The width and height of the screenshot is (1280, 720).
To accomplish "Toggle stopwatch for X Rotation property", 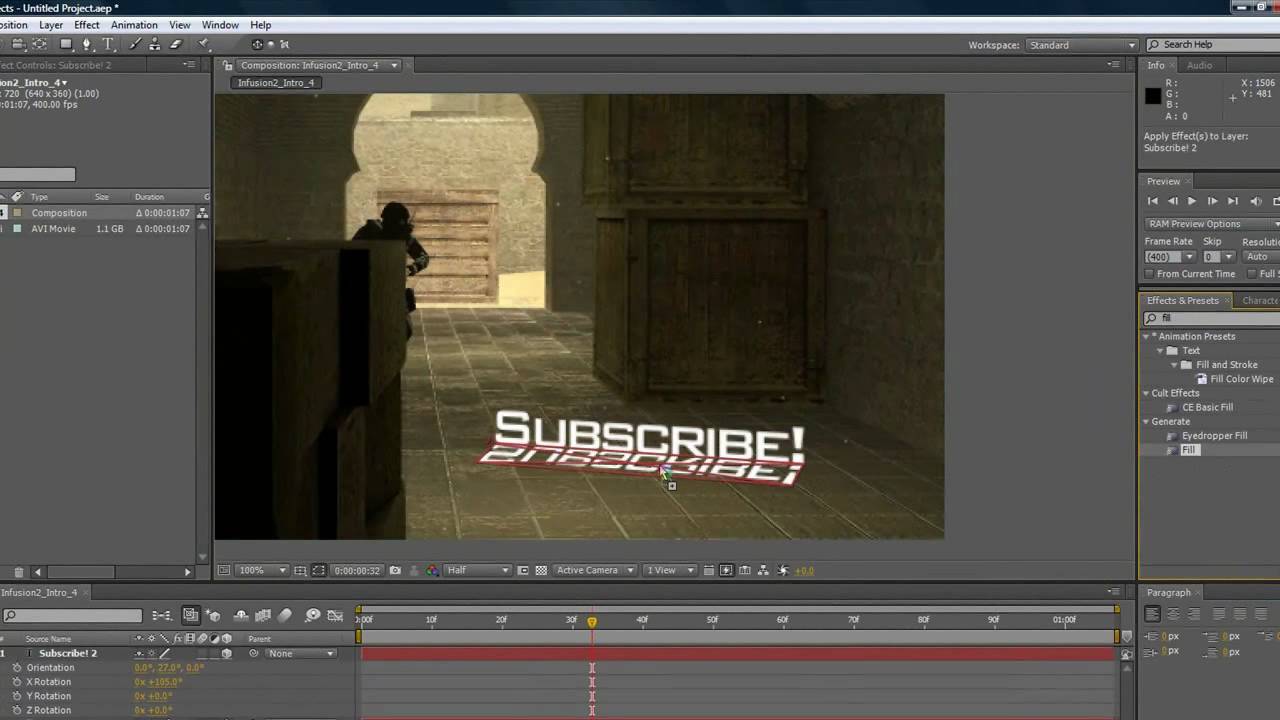I will click(17, 682).
